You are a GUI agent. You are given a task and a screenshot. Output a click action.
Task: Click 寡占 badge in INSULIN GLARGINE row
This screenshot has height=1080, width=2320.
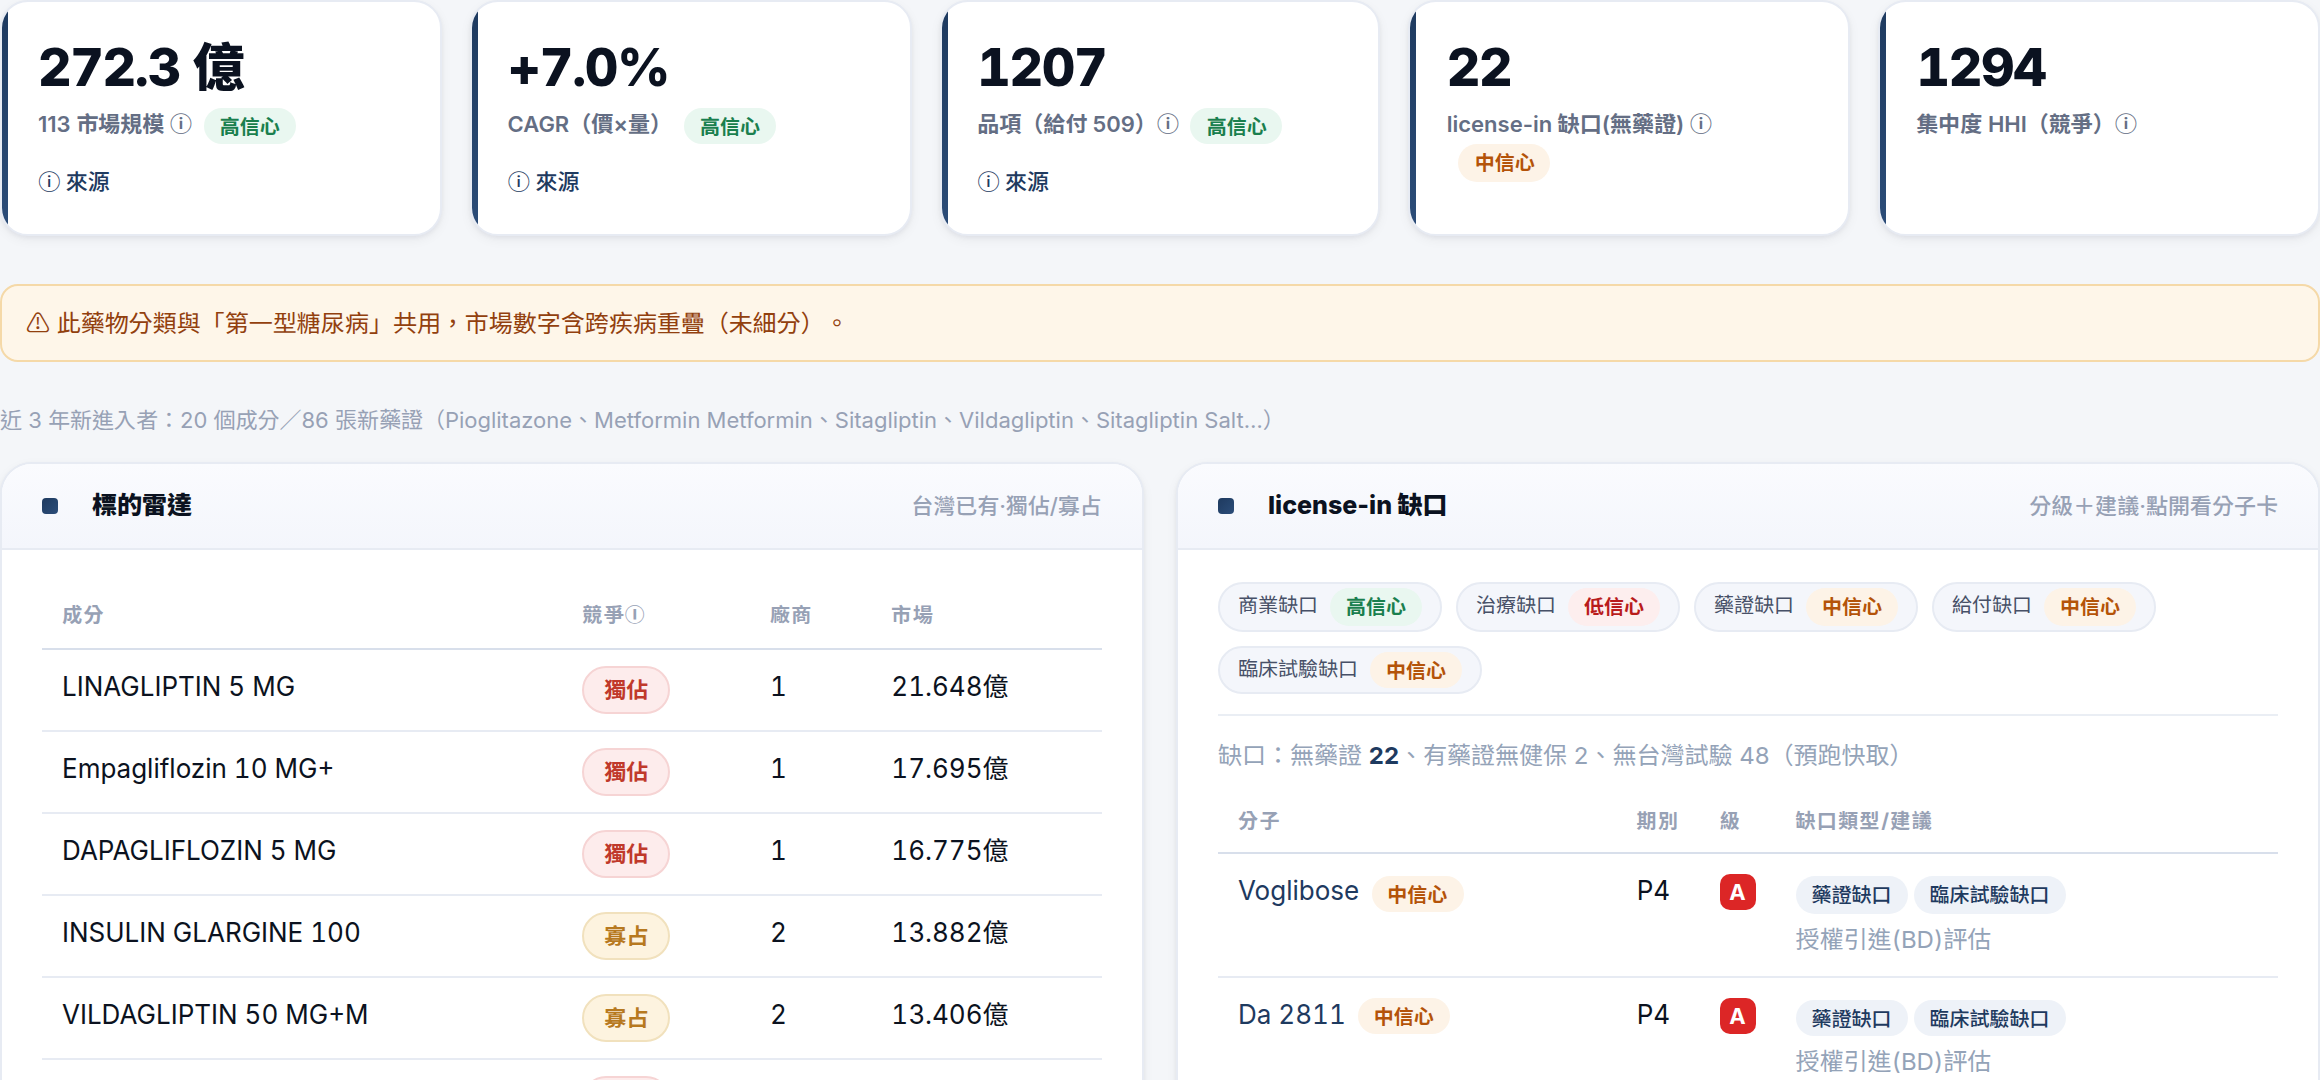626,936
